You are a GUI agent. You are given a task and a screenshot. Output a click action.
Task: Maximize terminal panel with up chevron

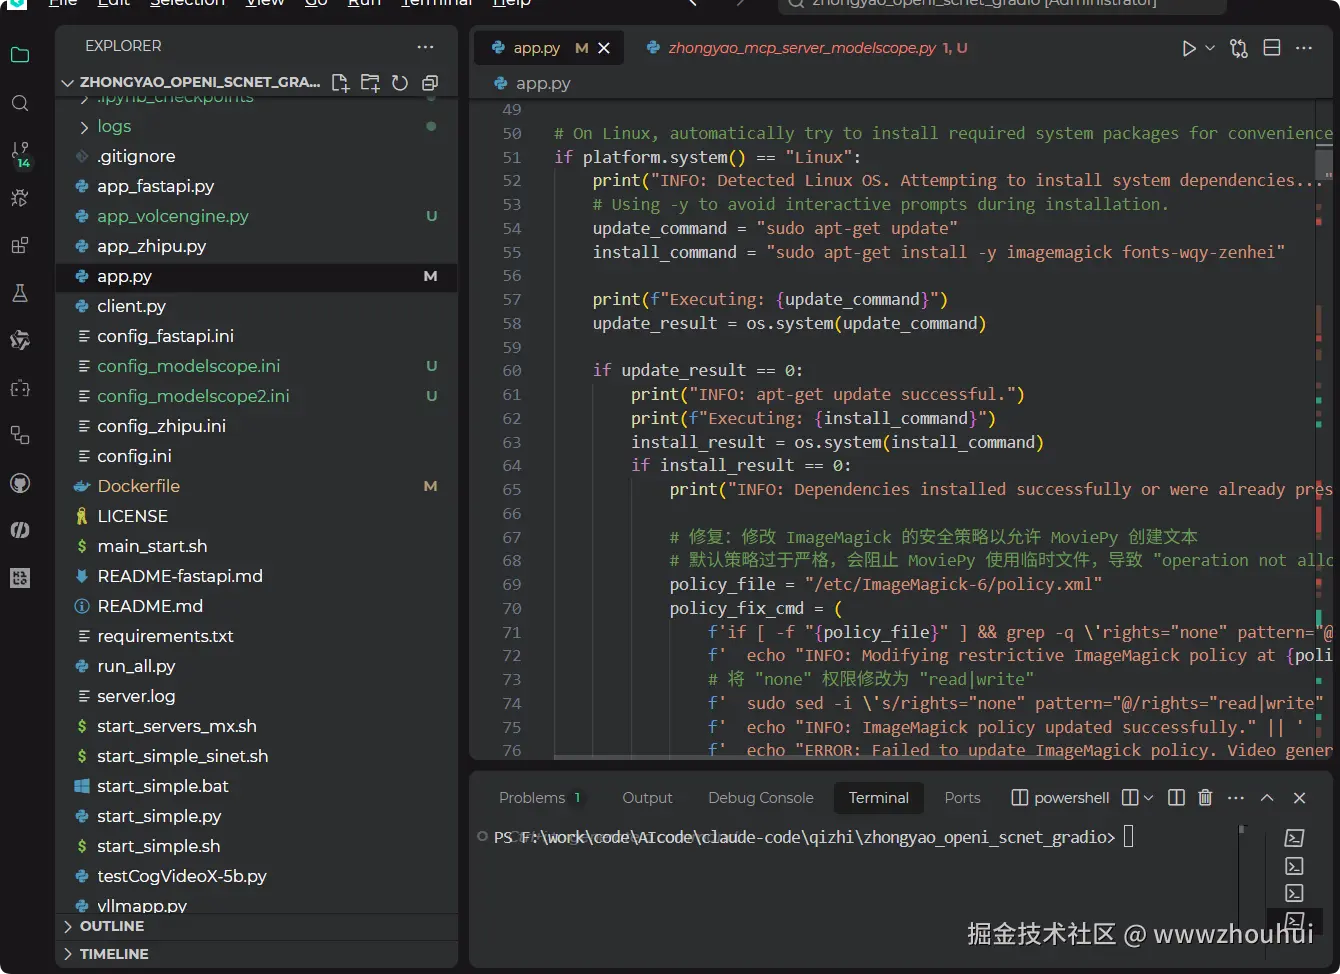click(x=1267, y=797)
